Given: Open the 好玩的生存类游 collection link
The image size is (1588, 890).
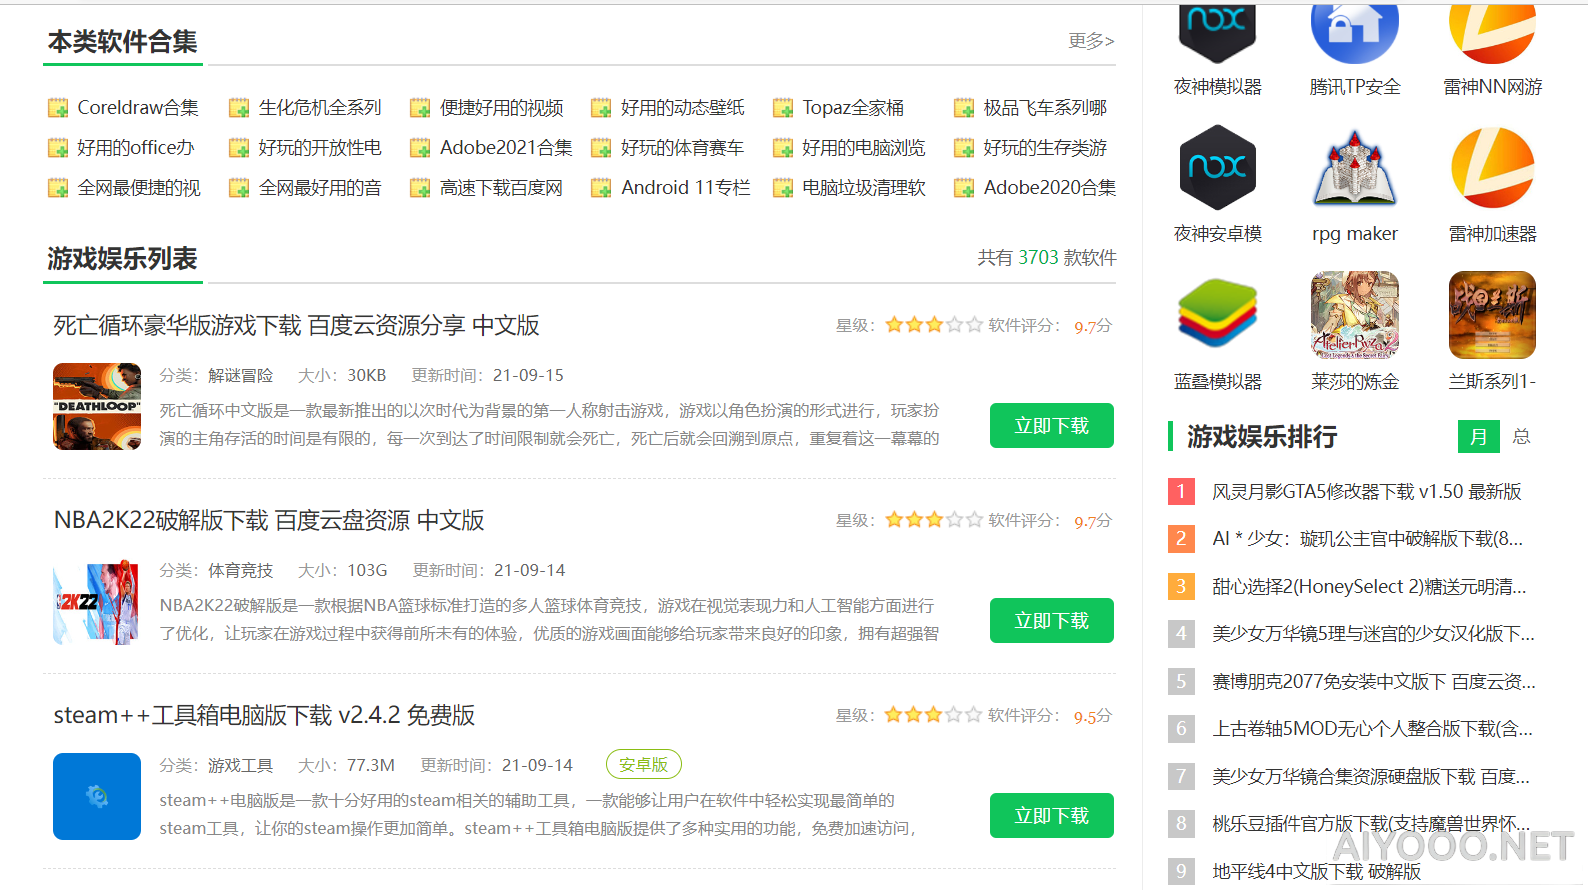Looking at the screenshot, I should (1046, 148).
